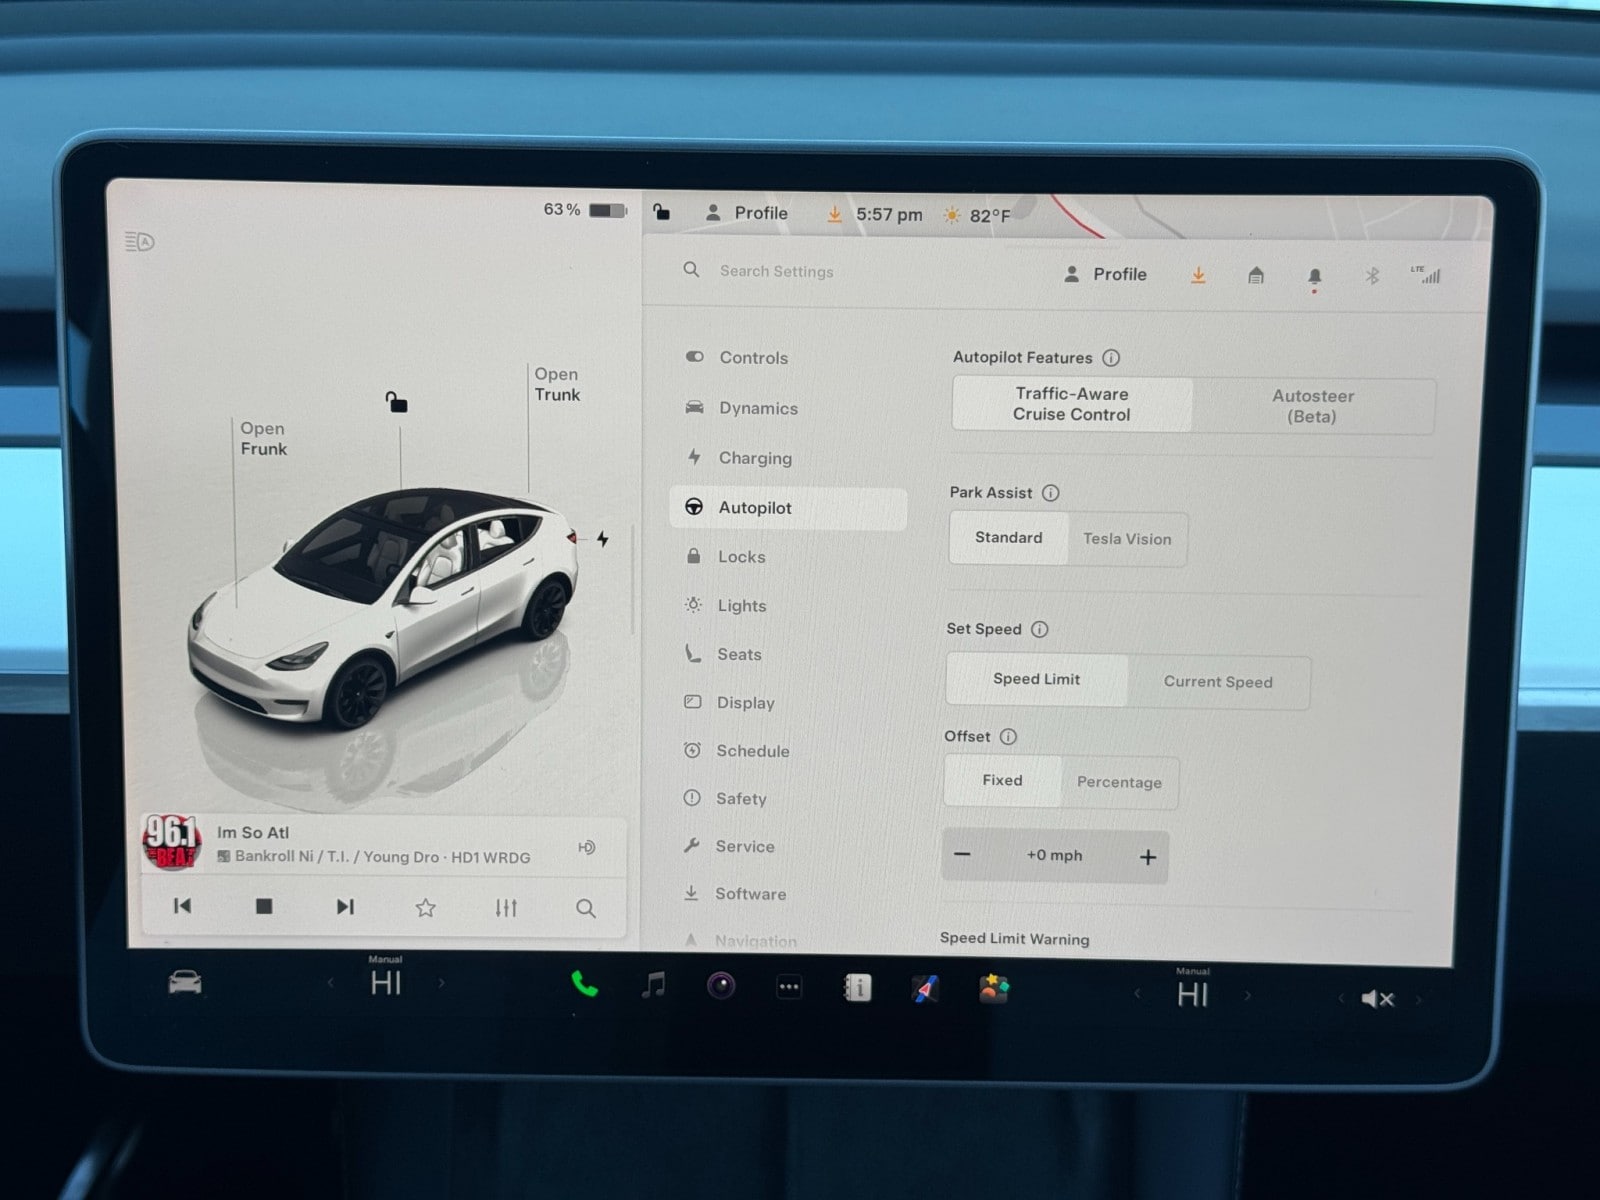Increase driver temperature with right chevron
Screen dimensions: 1600x1200
coord(441,983)
